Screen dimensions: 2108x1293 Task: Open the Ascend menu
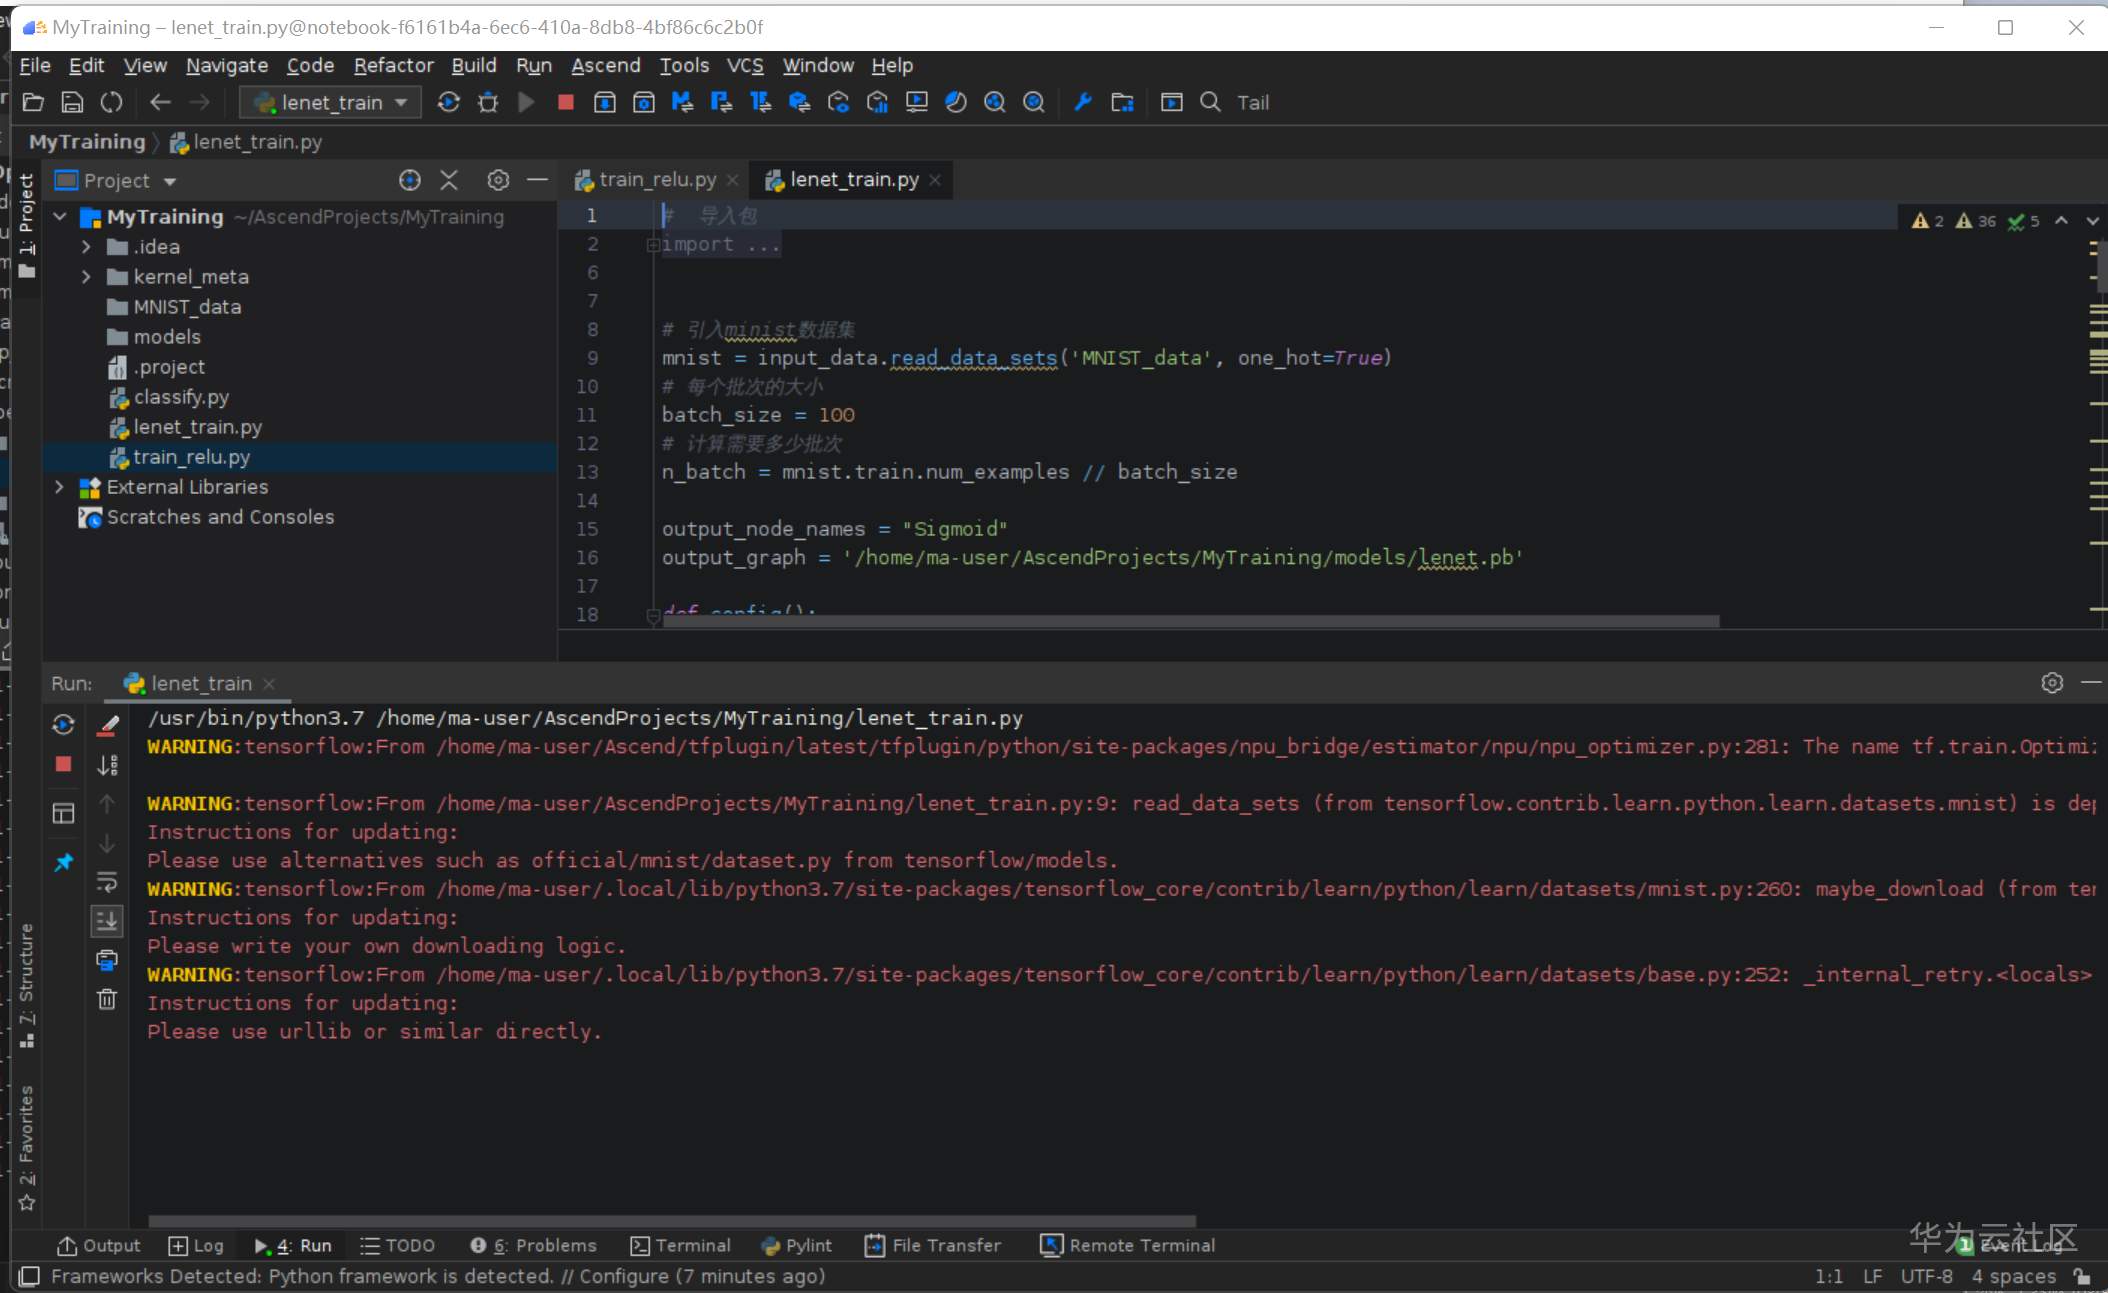pos(605,65)
